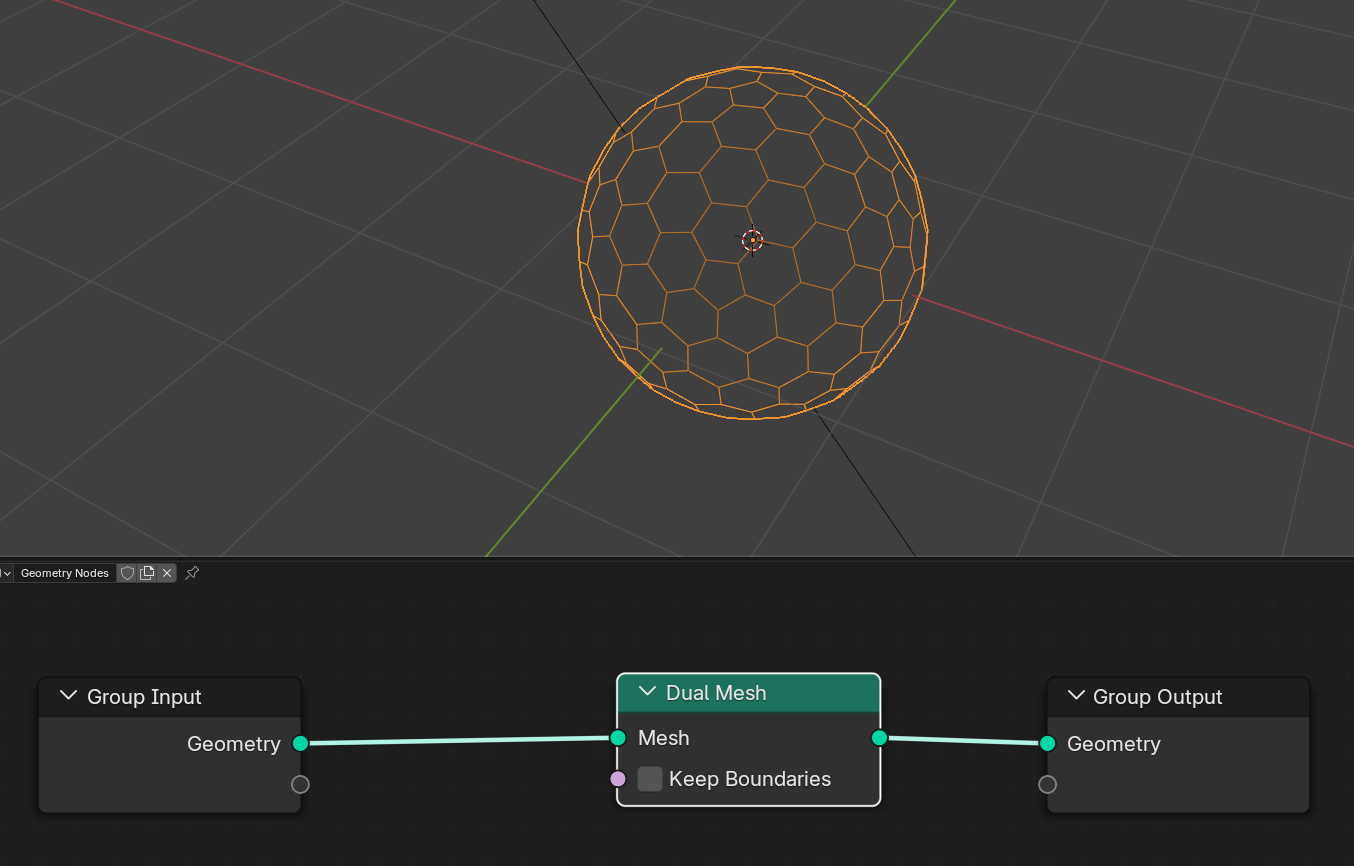Click the Keep Boundaries purple socket
The image size is (1354, 866).
(x=618, y=779)
